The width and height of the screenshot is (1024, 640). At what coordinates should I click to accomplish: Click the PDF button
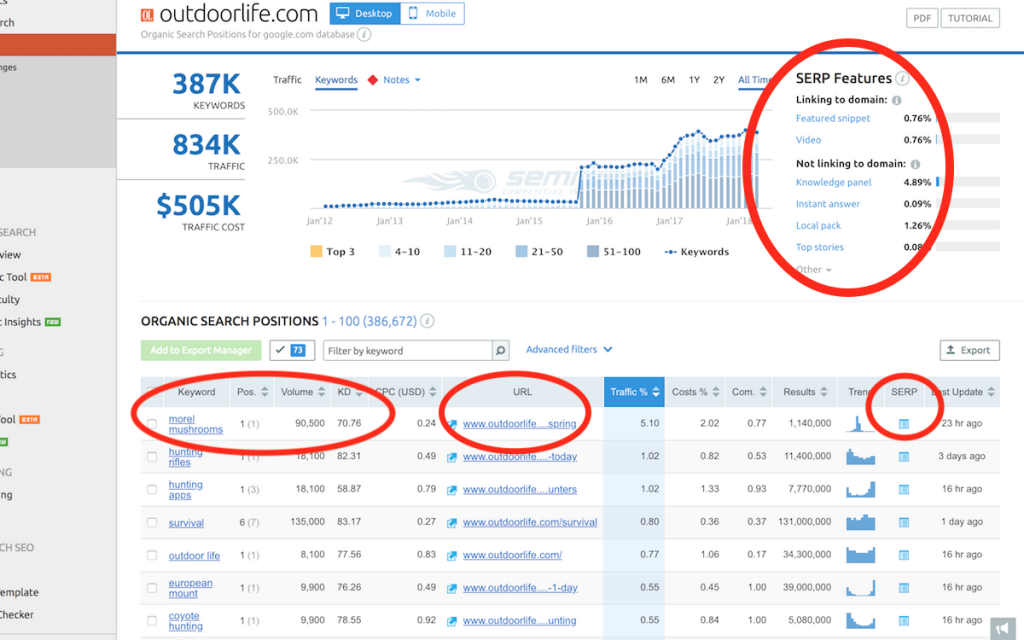(x=922, y=18)
